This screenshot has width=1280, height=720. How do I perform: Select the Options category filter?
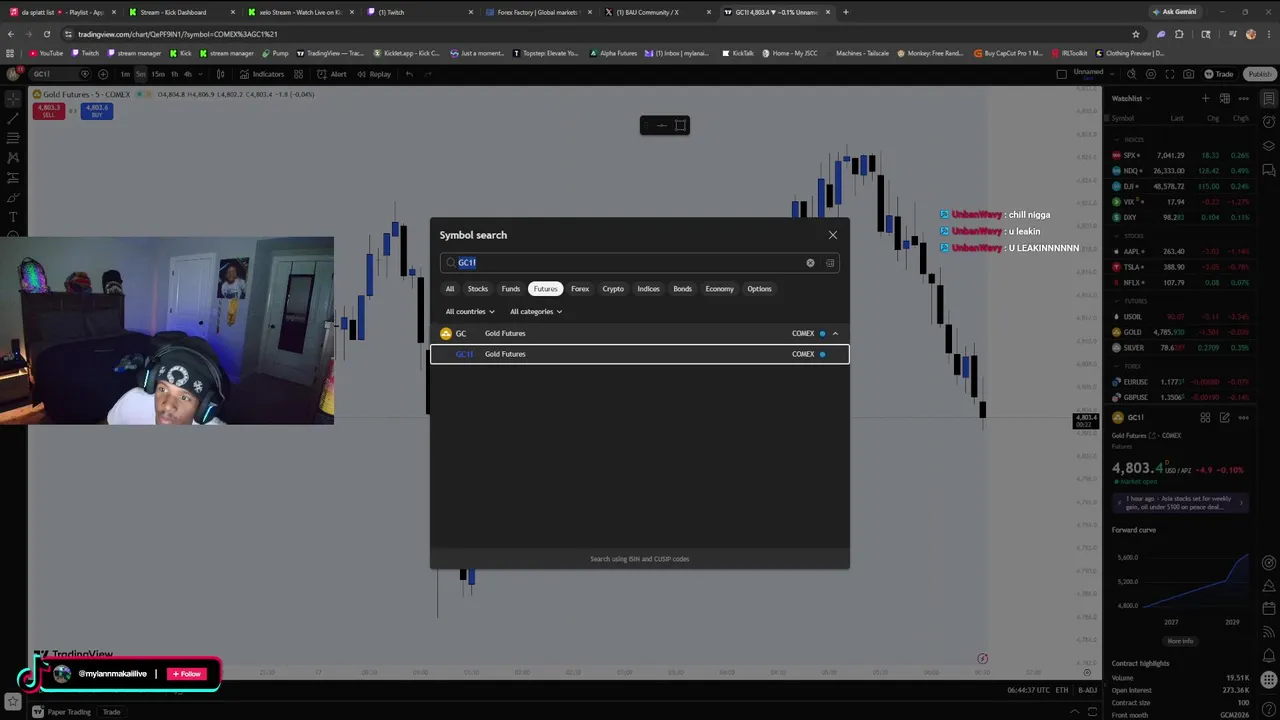coord(759,289)
